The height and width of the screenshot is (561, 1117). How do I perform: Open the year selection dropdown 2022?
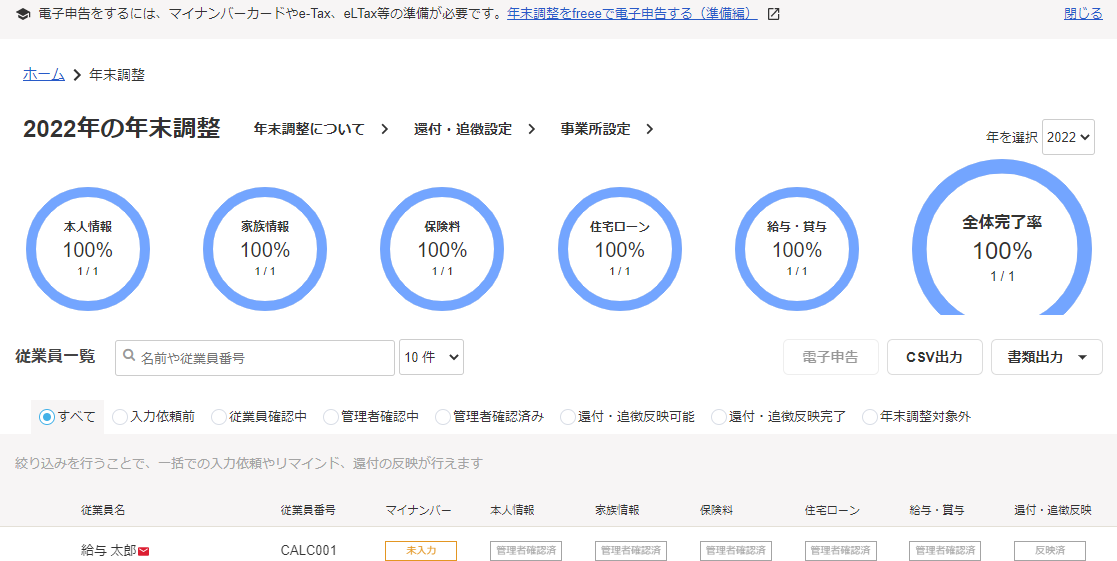[x=1068, y=138]
